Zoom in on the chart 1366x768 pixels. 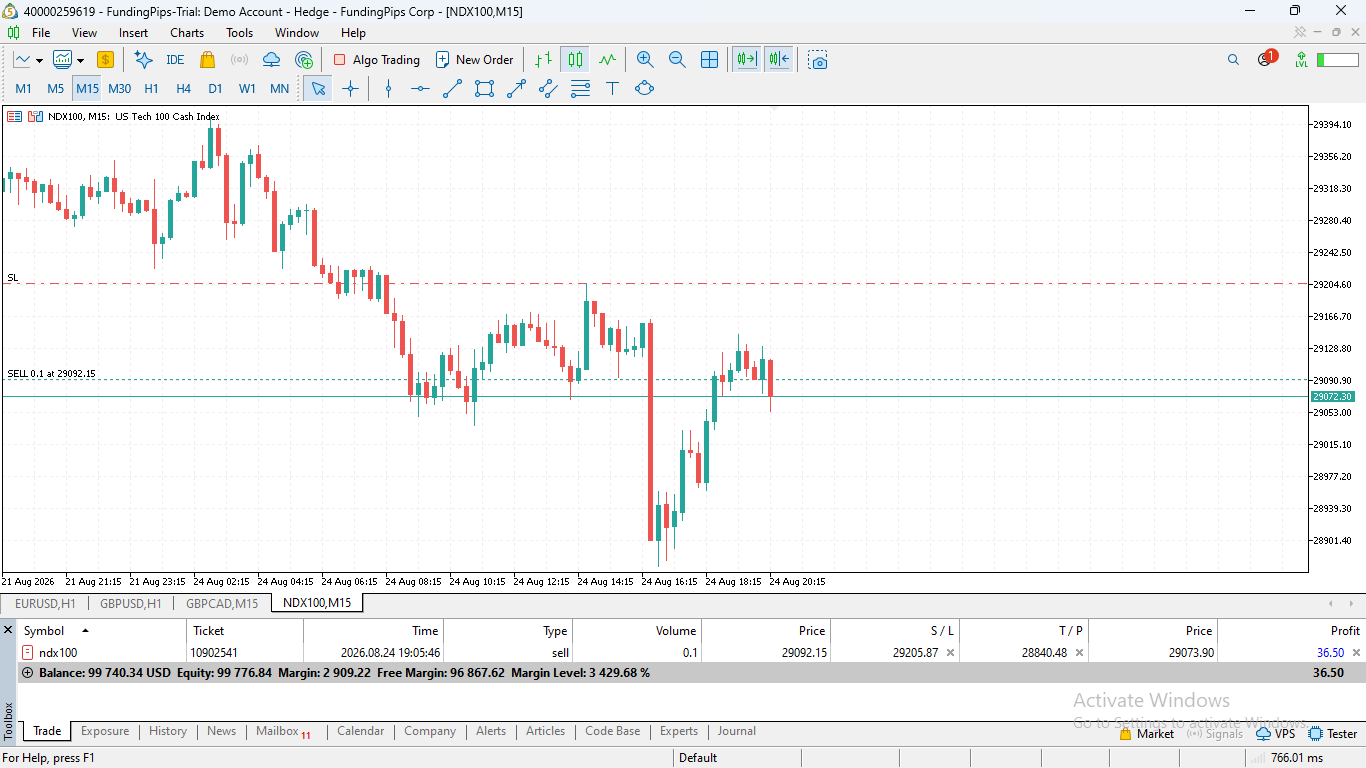(645, 60)
